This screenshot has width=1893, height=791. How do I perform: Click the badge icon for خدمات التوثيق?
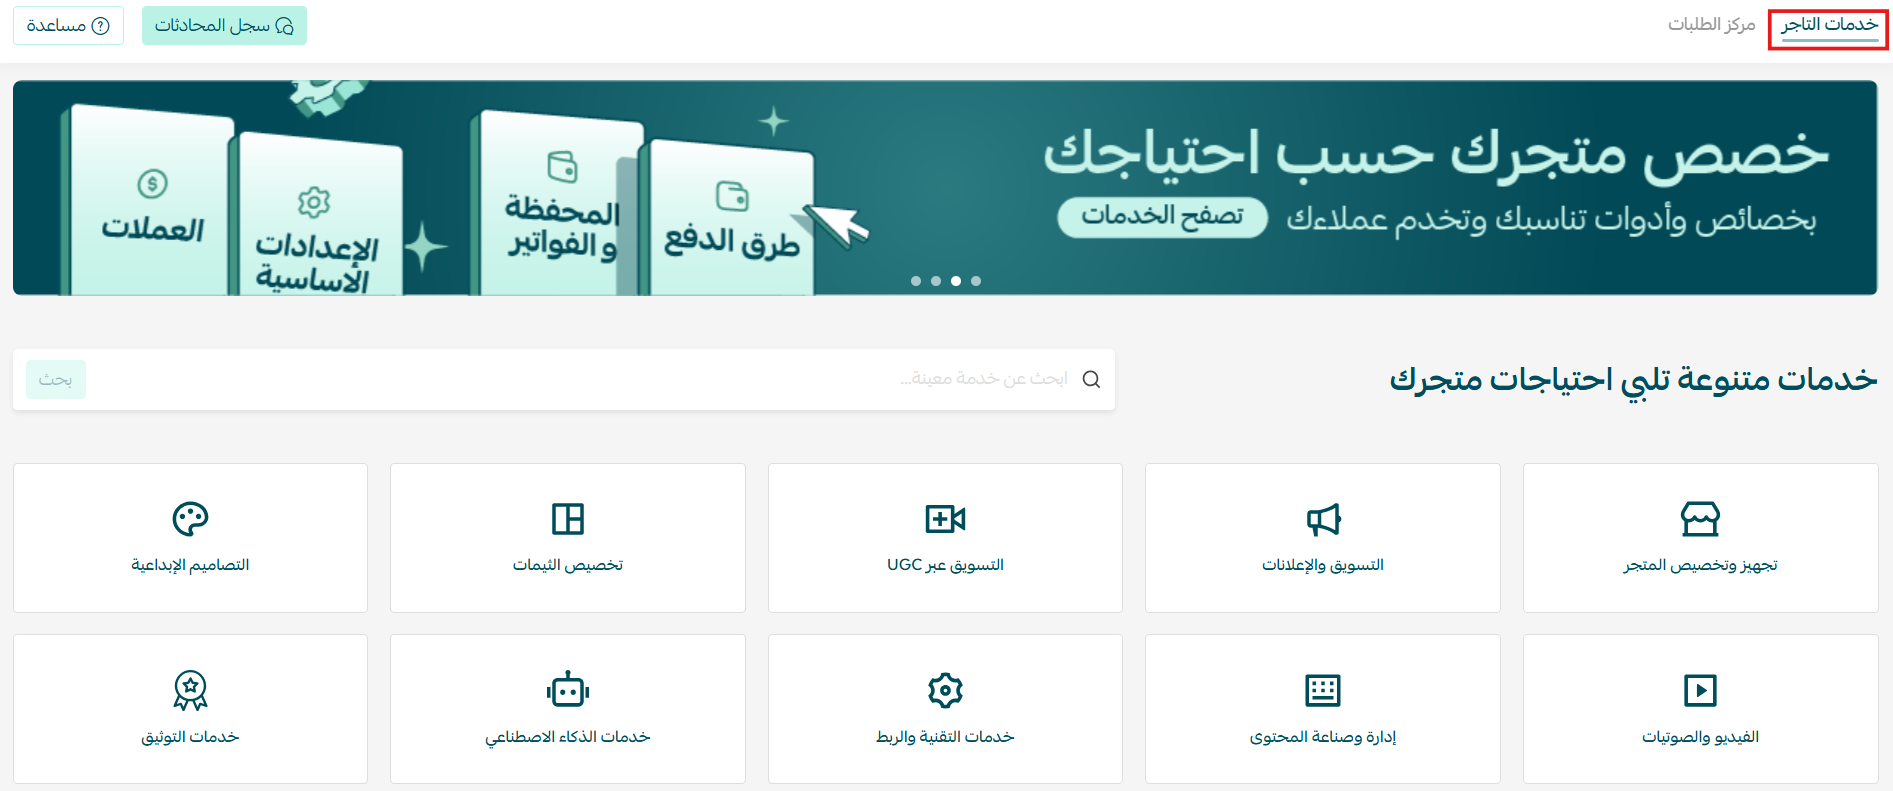(190, 690)
